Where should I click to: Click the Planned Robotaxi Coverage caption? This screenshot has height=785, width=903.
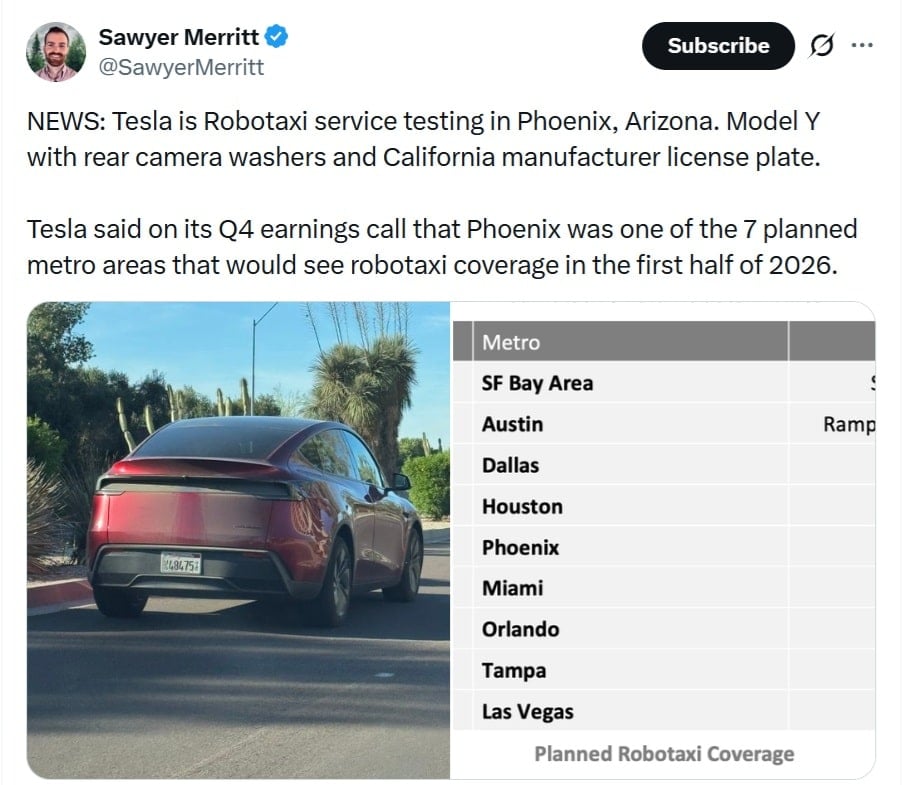coord(662,753)
